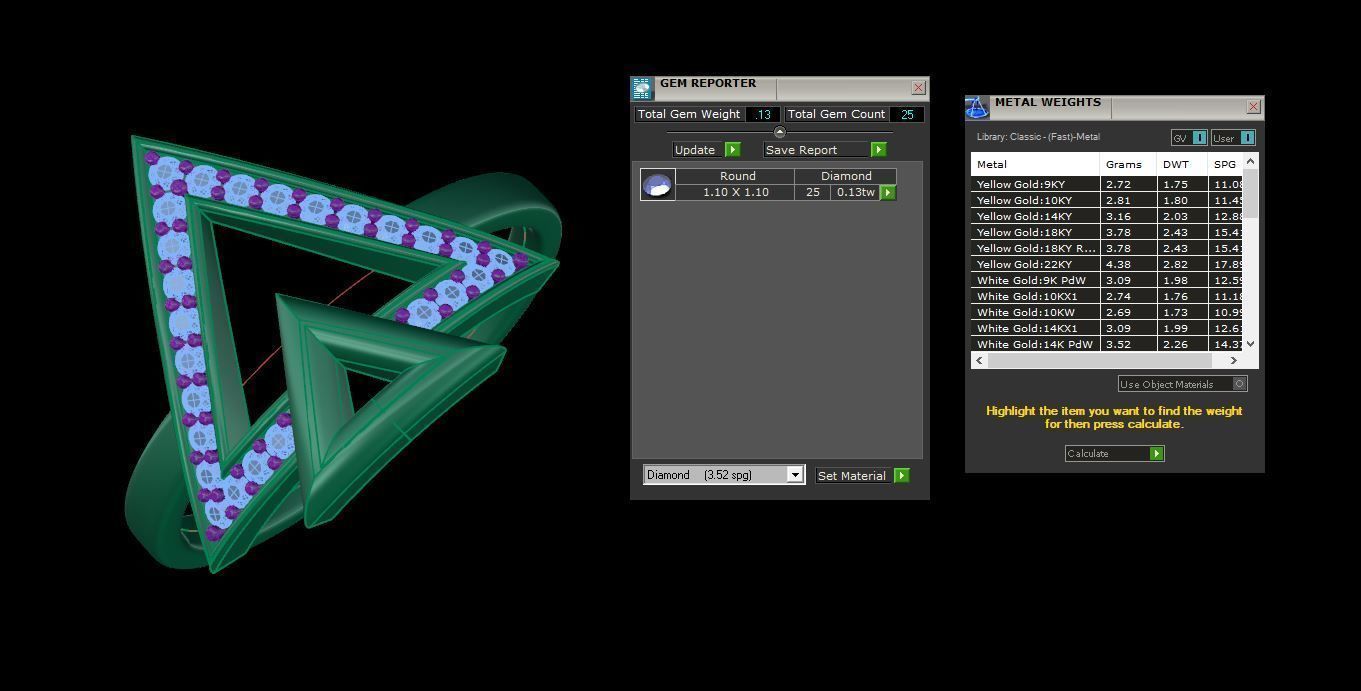
Task: Select Yellow Gold:18KY in the metal list
Action: click(1010, 232)
